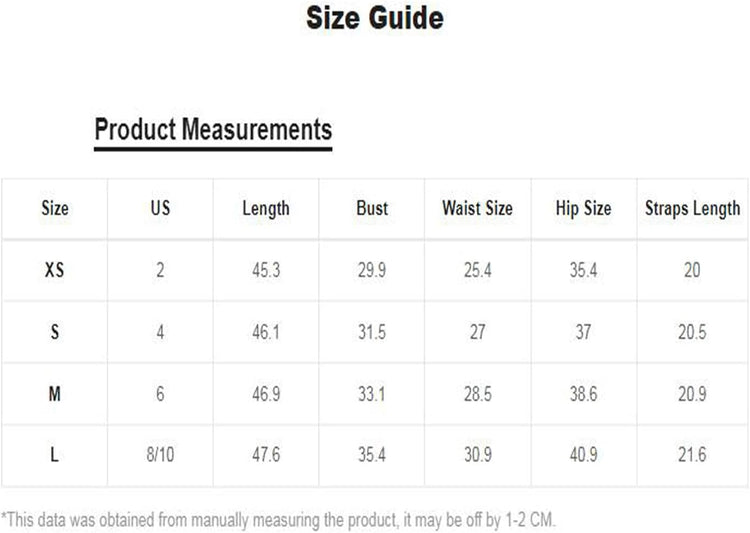Image resolution: width=750 pixels, height=533 pixels.
Task: Select the Straps Length column header
Action: 692,208
